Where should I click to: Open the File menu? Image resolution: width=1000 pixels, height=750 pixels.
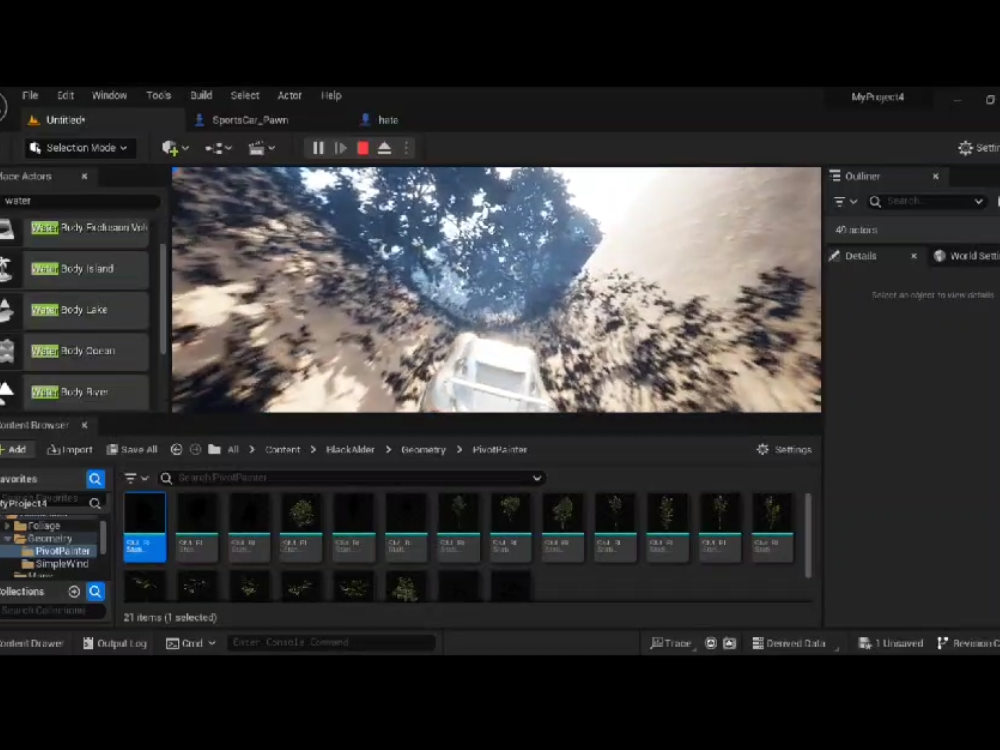[x=29, y=95]
